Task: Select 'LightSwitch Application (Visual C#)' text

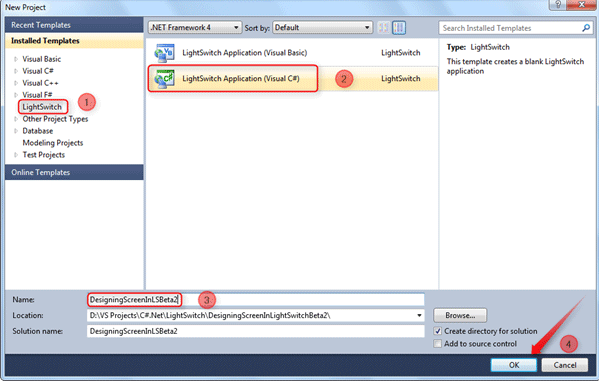Action: pos(241,79)
